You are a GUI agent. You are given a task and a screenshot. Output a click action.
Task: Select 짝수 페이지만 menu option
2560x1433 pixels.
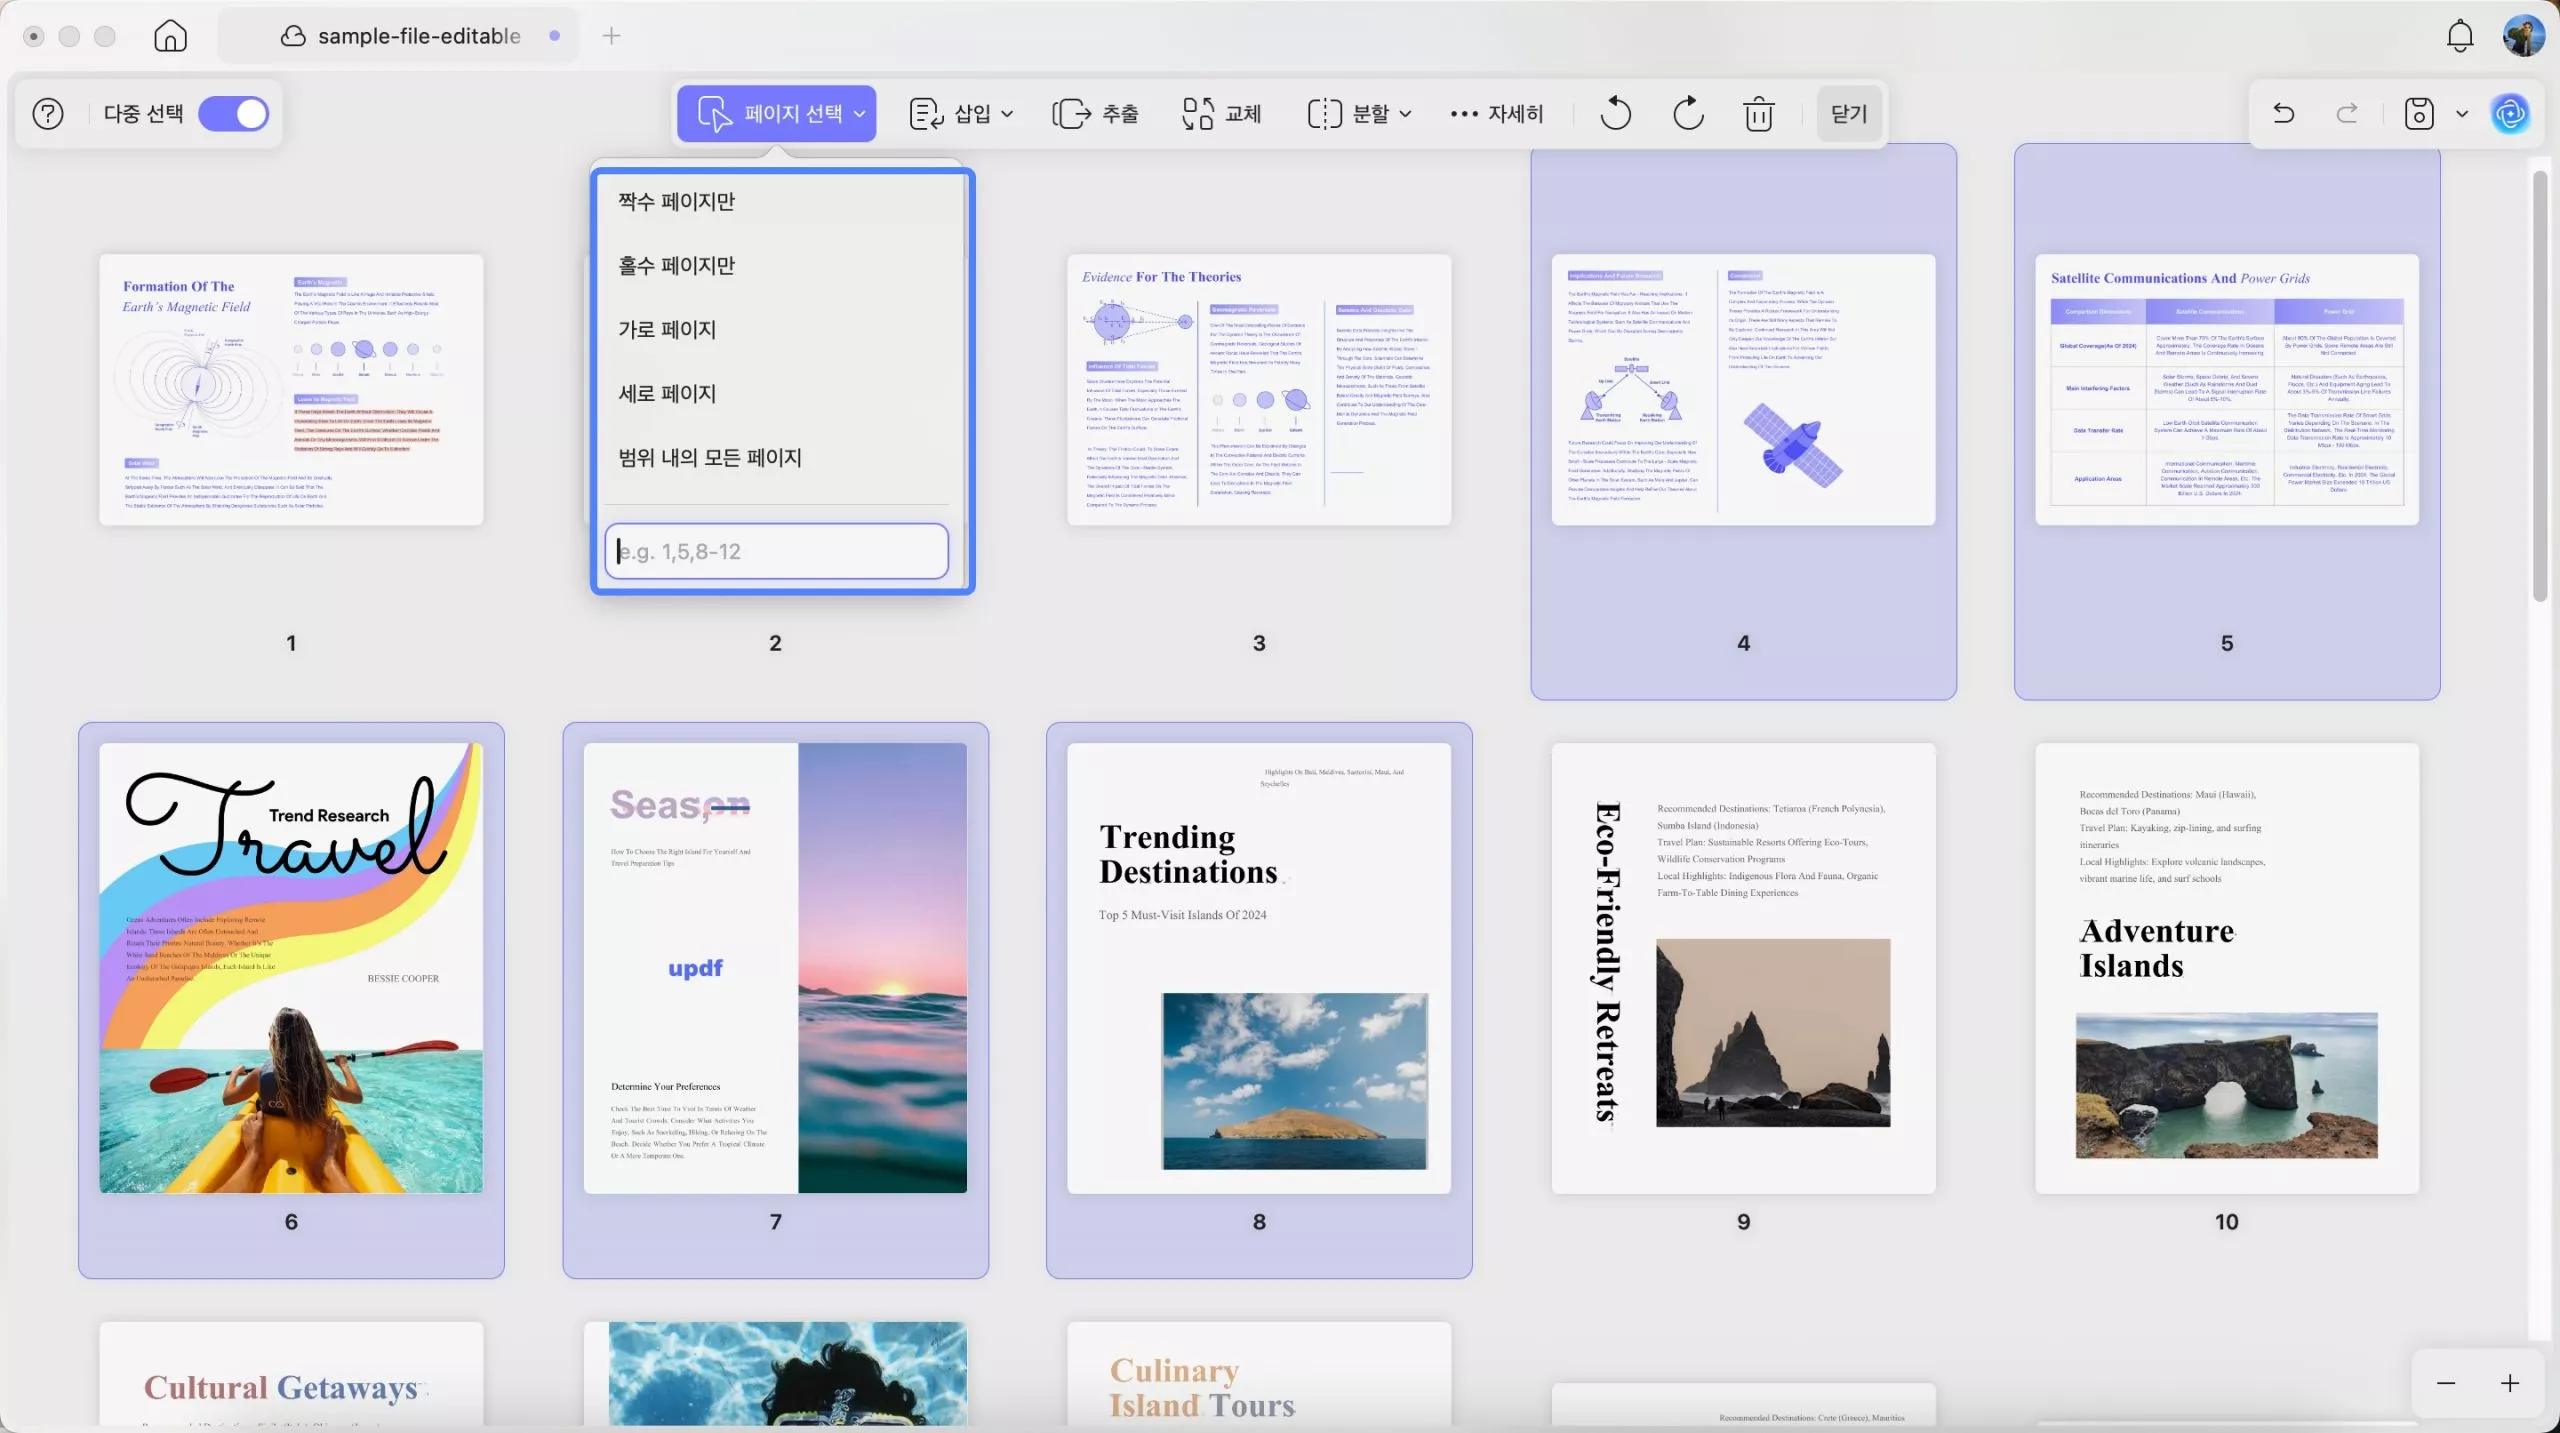click(x=777, y=202)
